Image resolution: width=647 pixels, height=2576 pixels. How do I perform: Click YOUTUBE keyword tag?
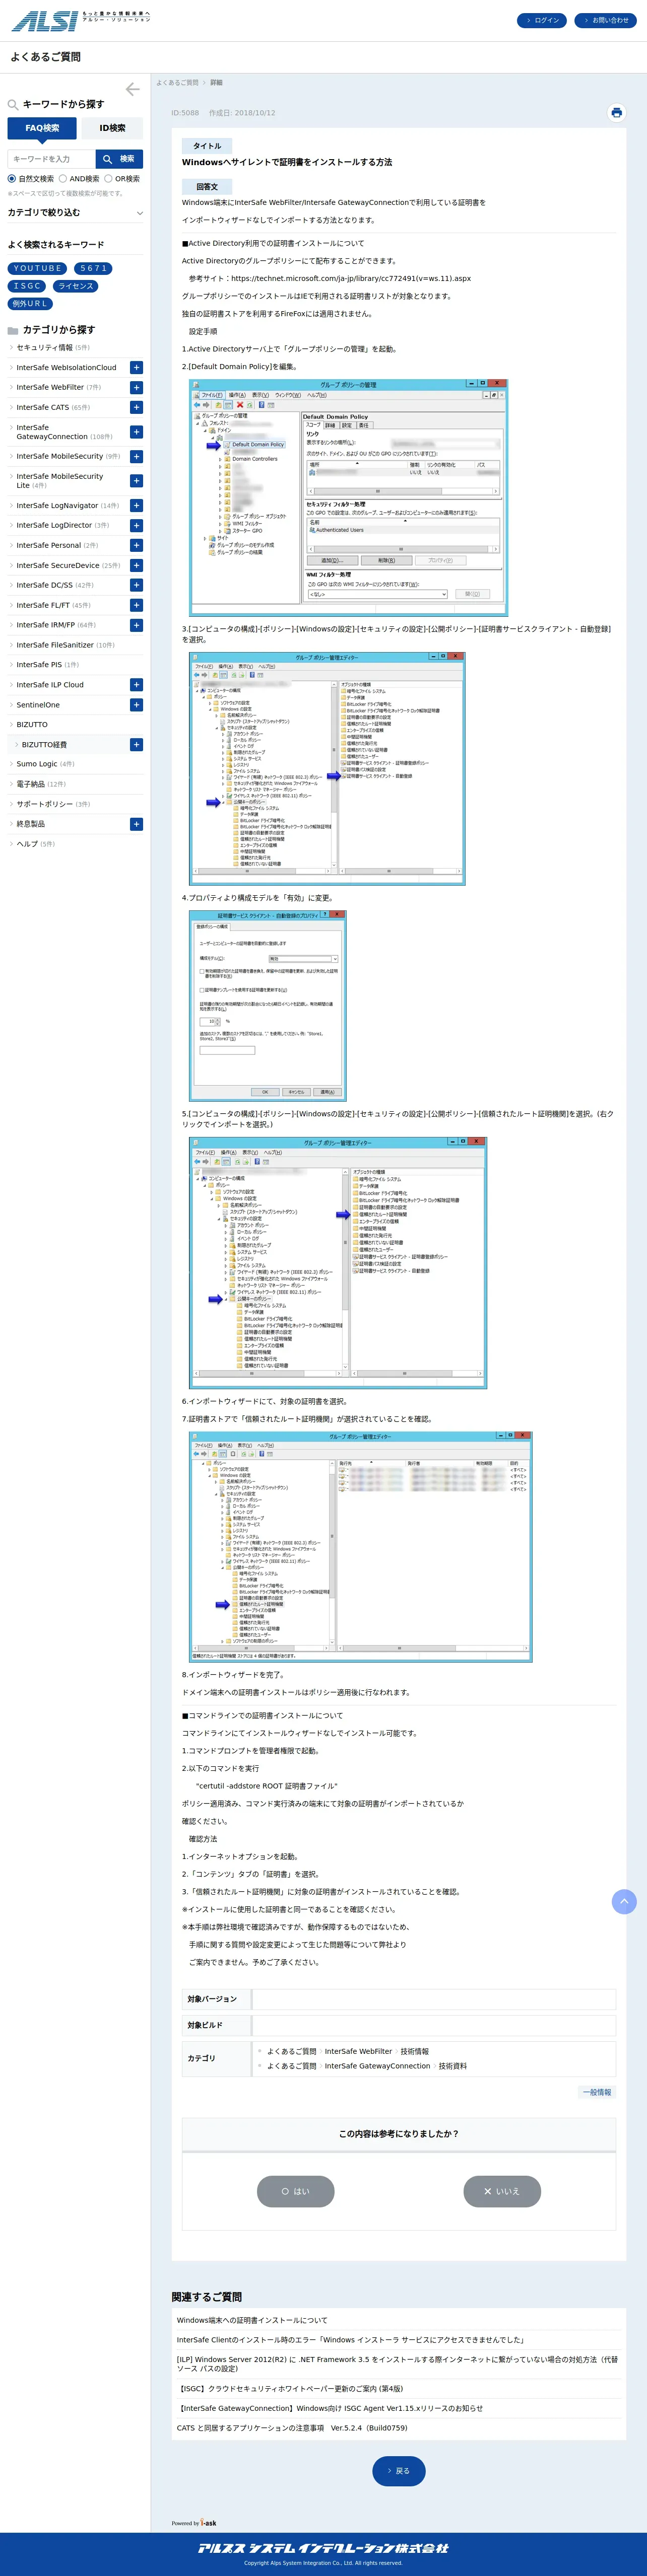37,268
